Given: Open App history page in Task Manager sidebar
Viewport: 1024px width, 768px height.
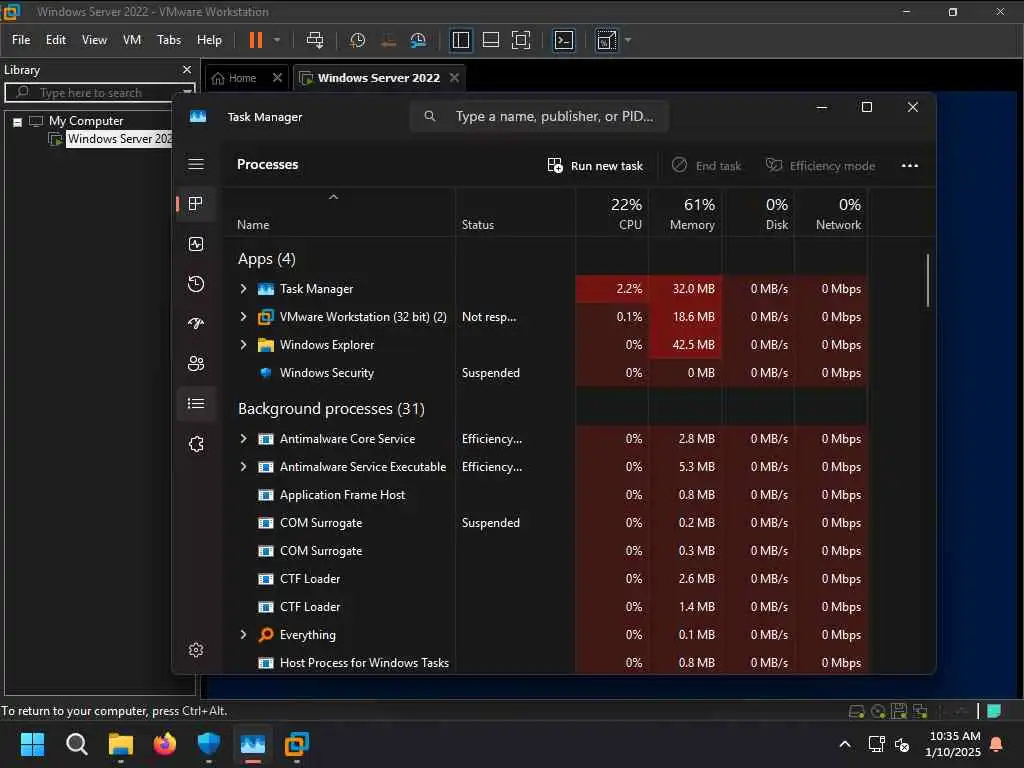Looking at the screenshot, I should [x=196, y=284].
